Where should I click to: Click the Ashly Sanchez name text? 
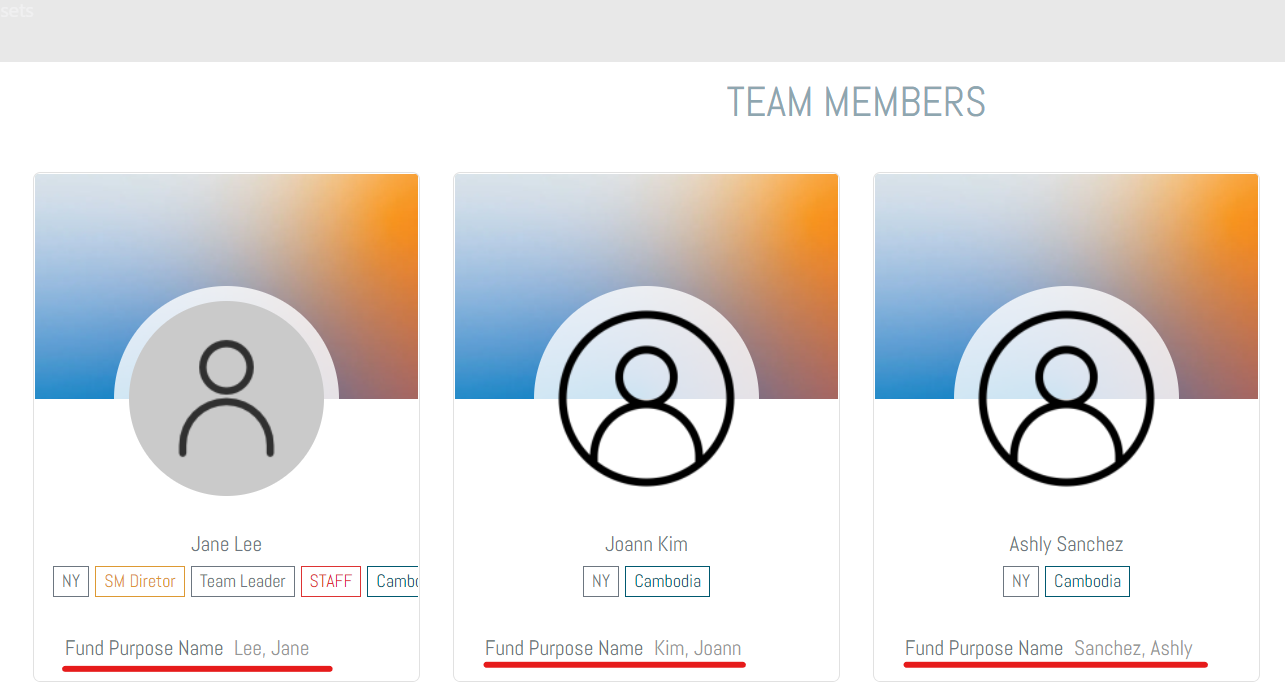tap(1066, 545)
